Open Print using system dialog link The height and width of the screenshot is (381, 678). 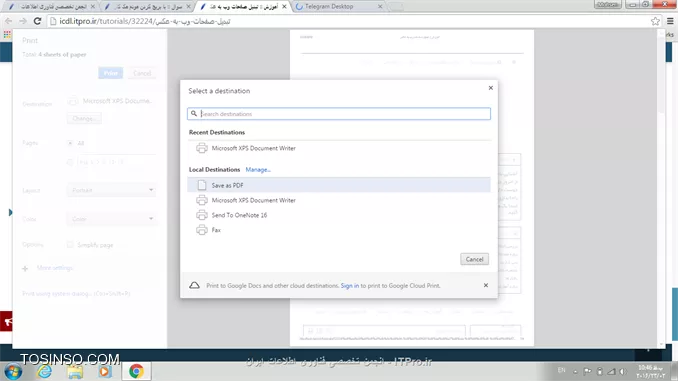click(76, 294)
